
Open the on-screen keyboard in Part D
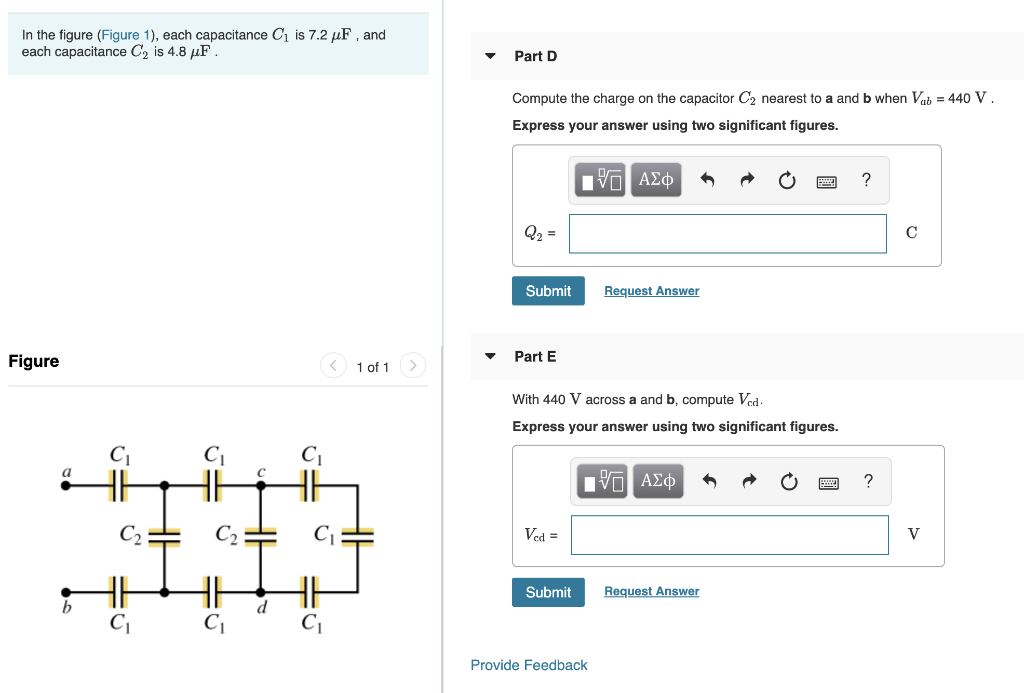828,179
